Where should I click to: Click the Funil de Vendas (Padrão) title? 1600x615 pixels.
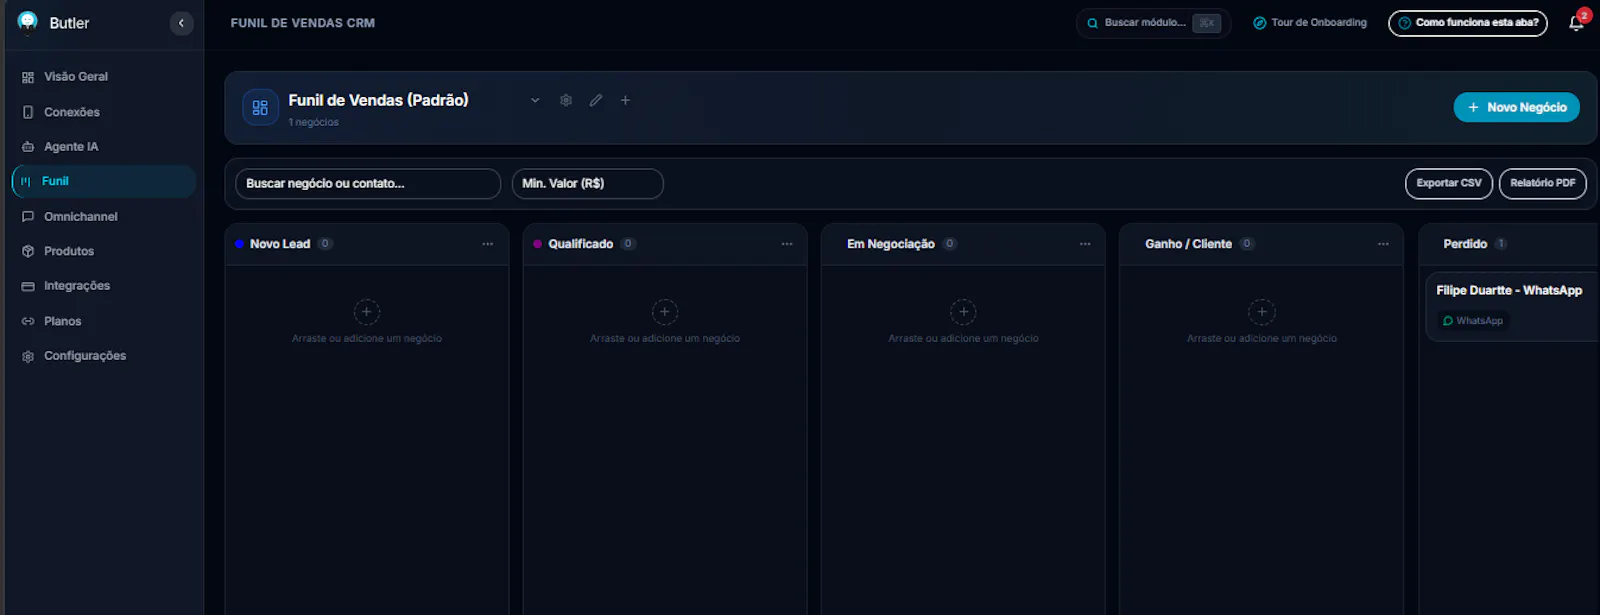[378, 100]
